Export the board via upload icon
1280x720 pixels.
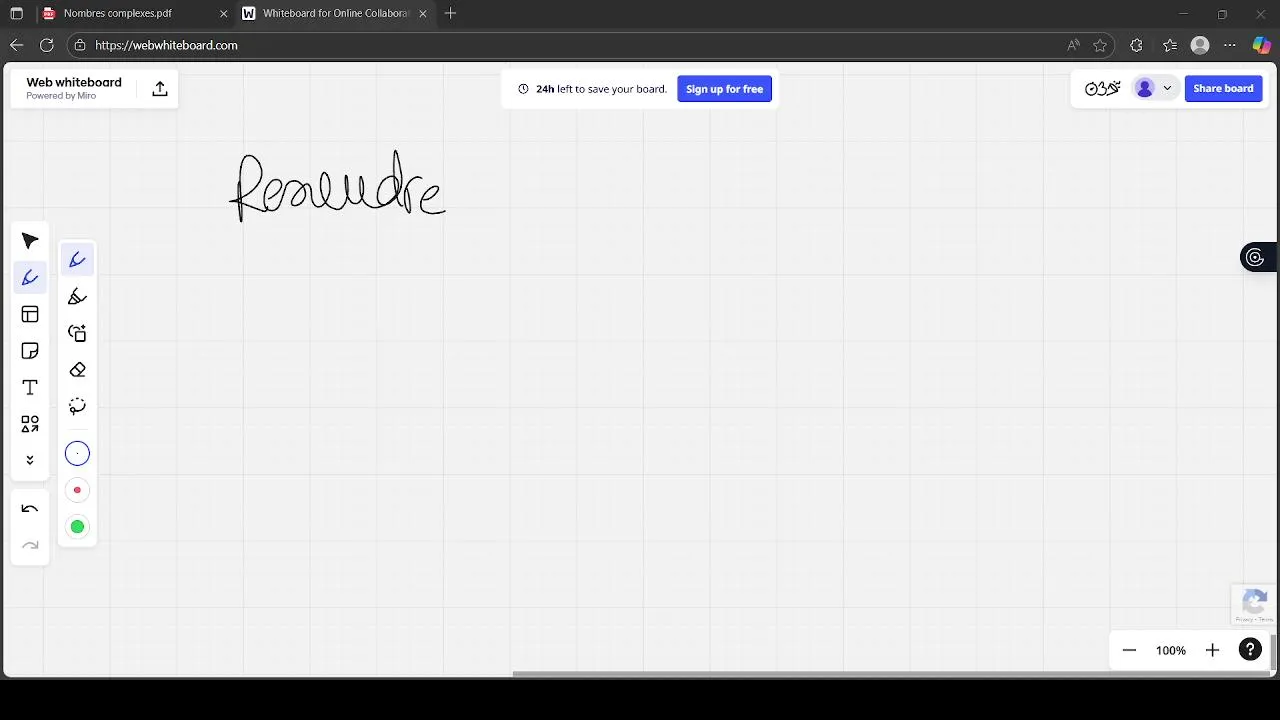pyautogui.click(x=160, y=89)
